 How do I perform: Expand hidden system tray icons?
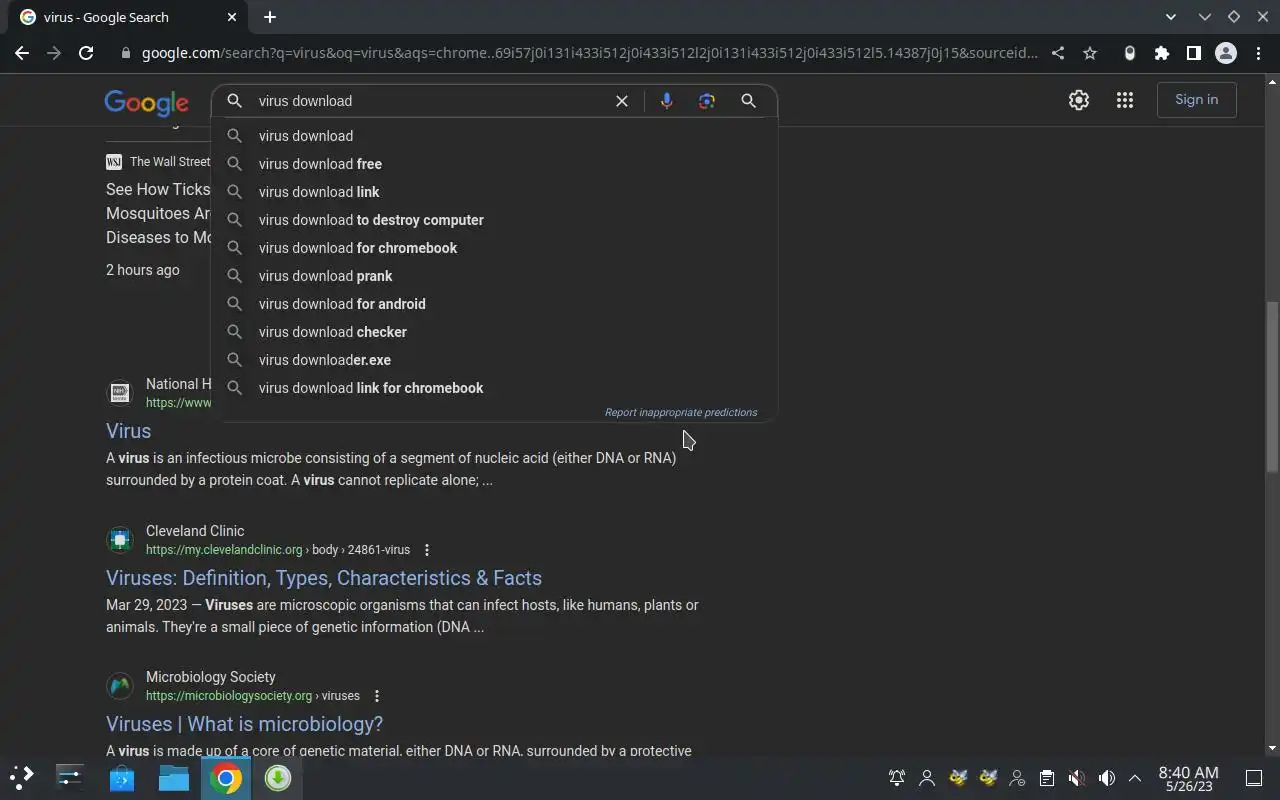[1135, 778]
